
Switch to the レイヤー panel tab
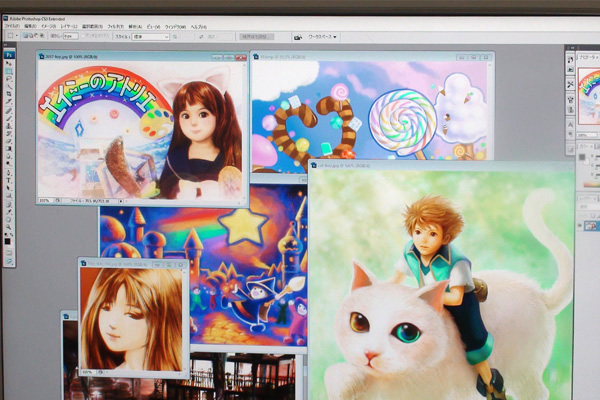(x=586, y=199)
